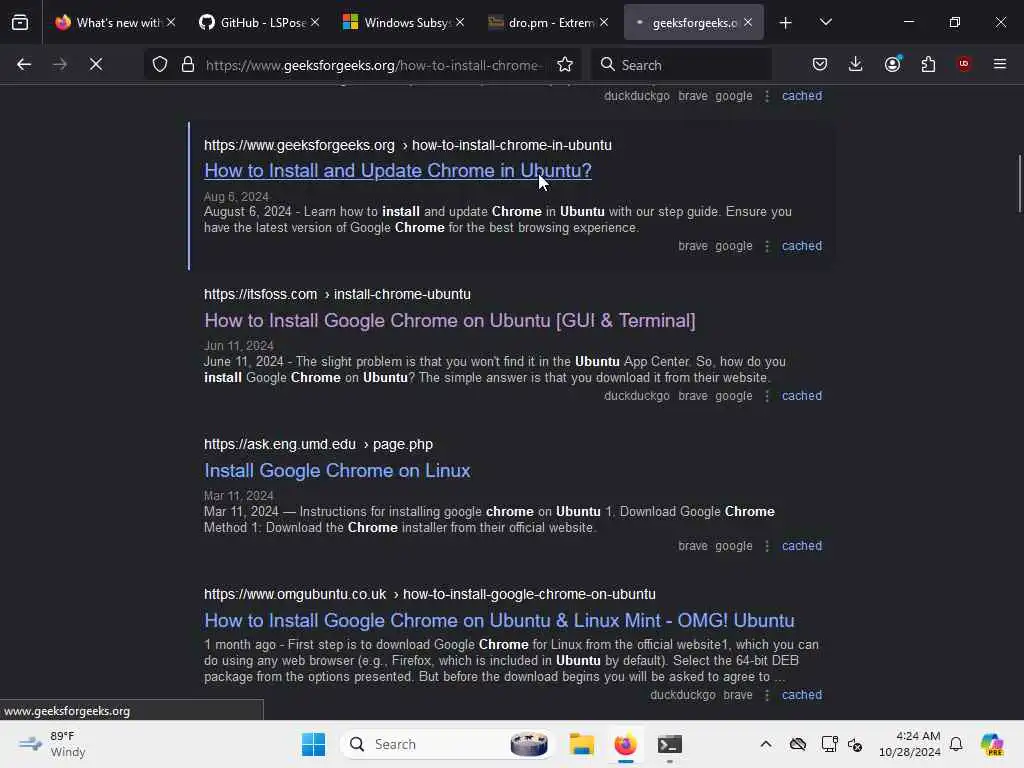This screenshot has height=768, width=1024.
Task: Focus the URL address bar
Action: pos(374,65)
